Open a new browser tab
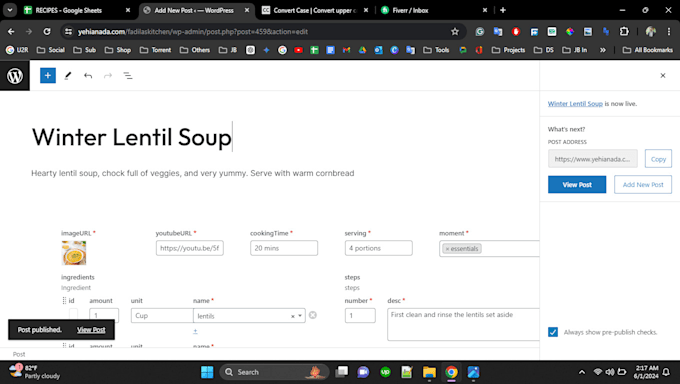The height and width of the screenshot is (384, 680). pyautogui.click(x=503, y=10)
